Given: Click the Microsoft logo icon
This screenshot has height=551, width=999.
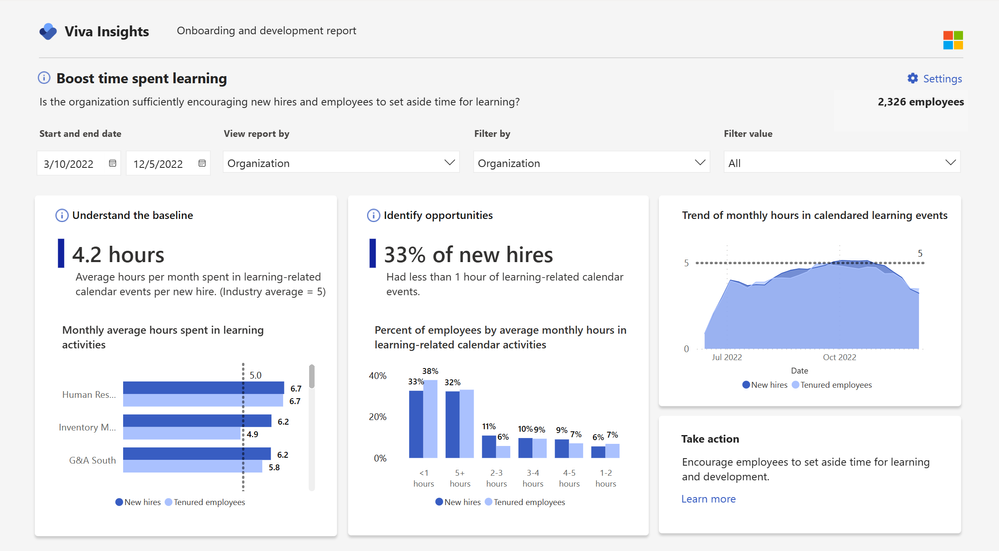Looking at the screenshot, I should (x=953, y=40).
